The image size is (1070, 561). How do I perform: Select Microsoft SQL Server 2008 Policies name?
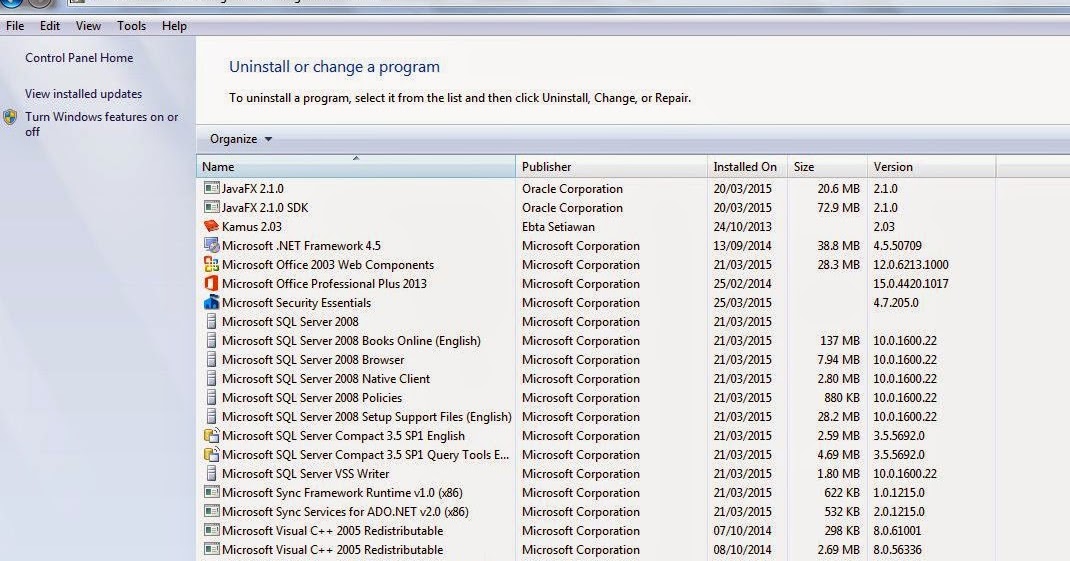312,397
